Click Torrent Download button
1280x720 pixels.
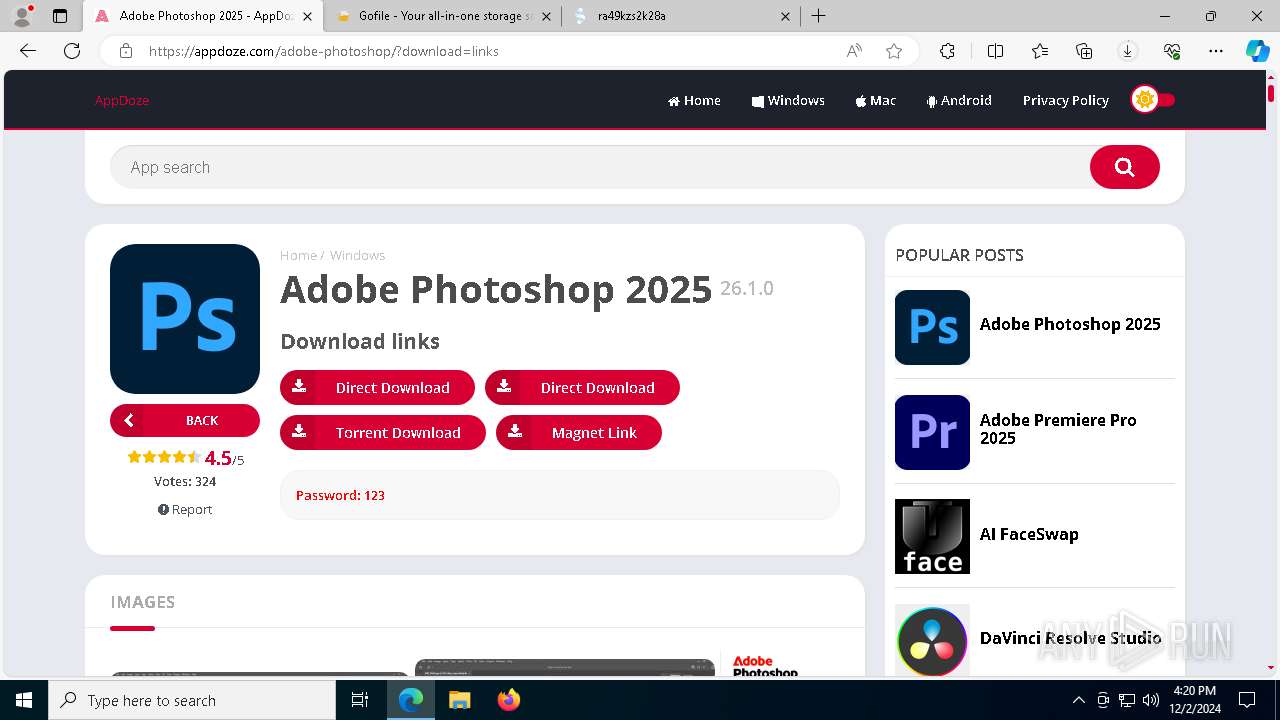383,432
